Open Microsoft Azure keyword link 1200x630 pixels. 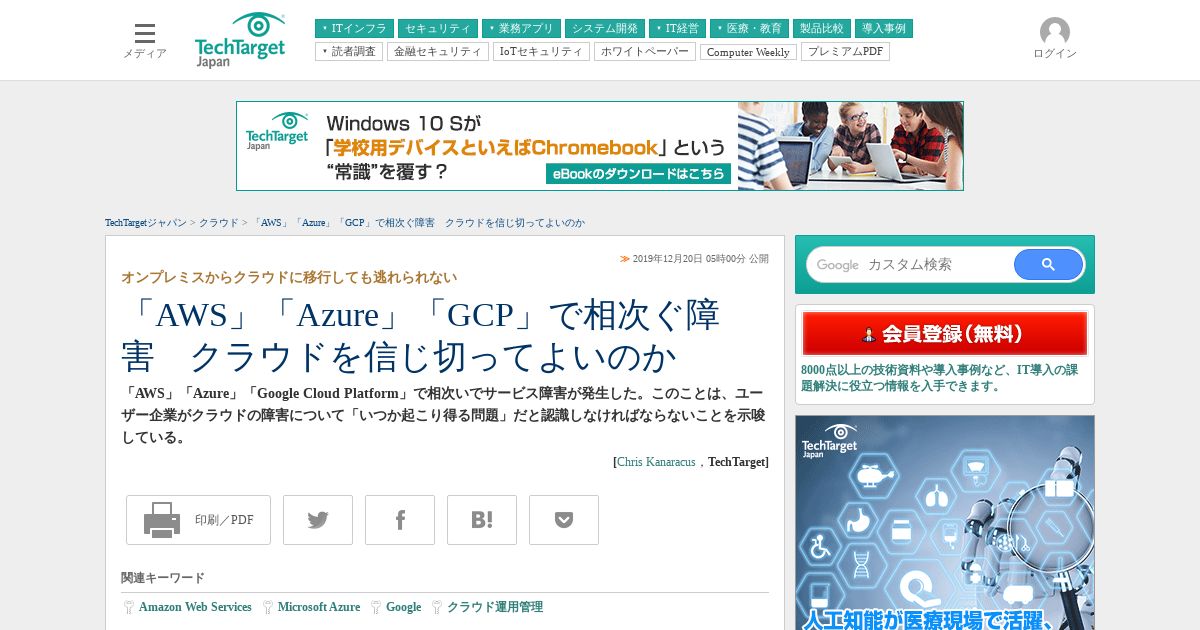pyautogui.click(x=319, y=607)
